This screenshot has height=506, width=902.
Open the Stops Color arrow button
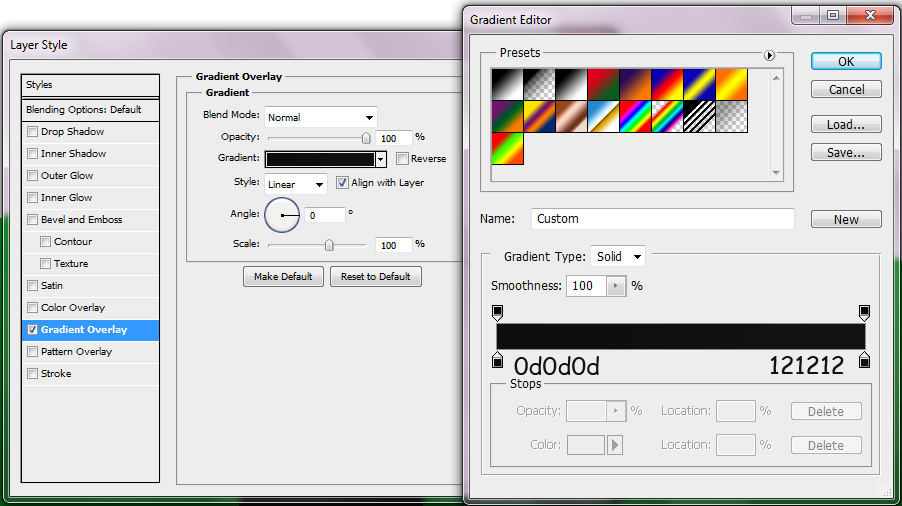(614, 444)
